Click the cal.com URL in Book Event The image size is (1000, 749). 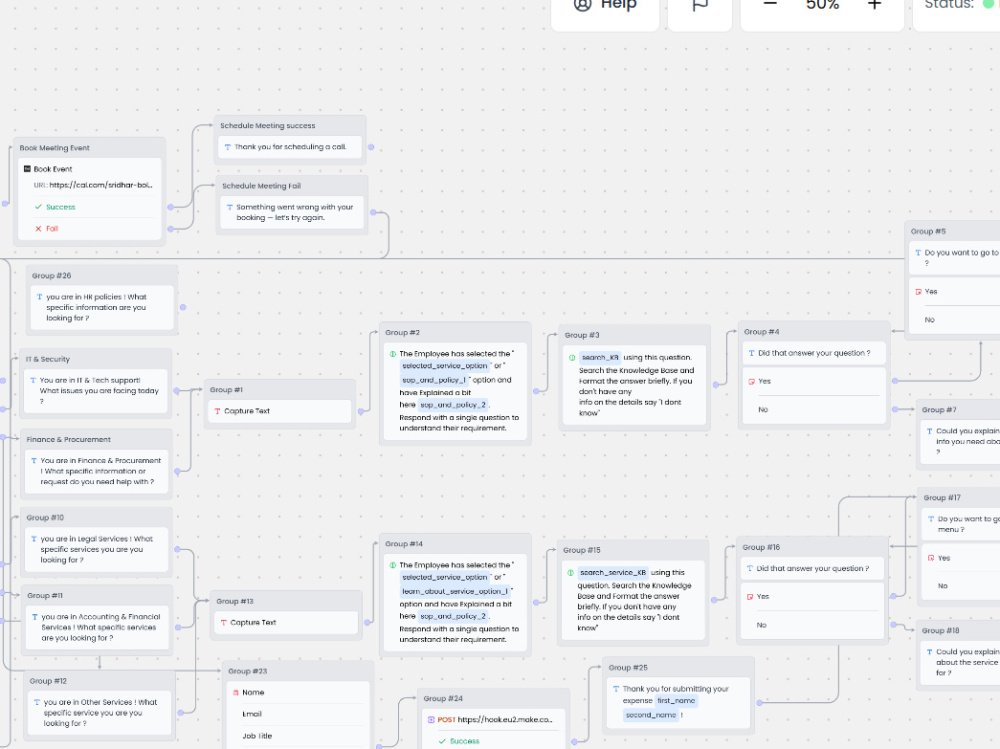pyautogui.click(x=101, y=185)
